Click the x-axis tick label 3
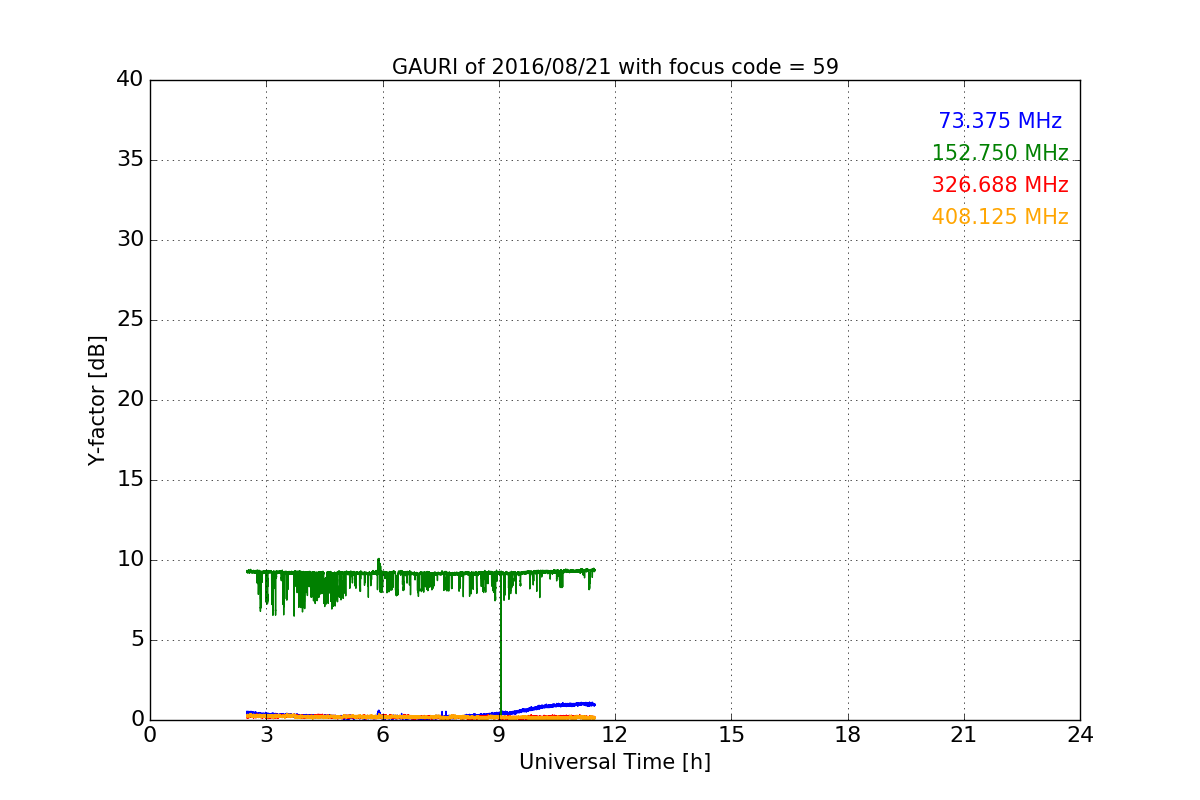Screen dimensions: 1200x800 pyautogui.click(x=266, y=735)
